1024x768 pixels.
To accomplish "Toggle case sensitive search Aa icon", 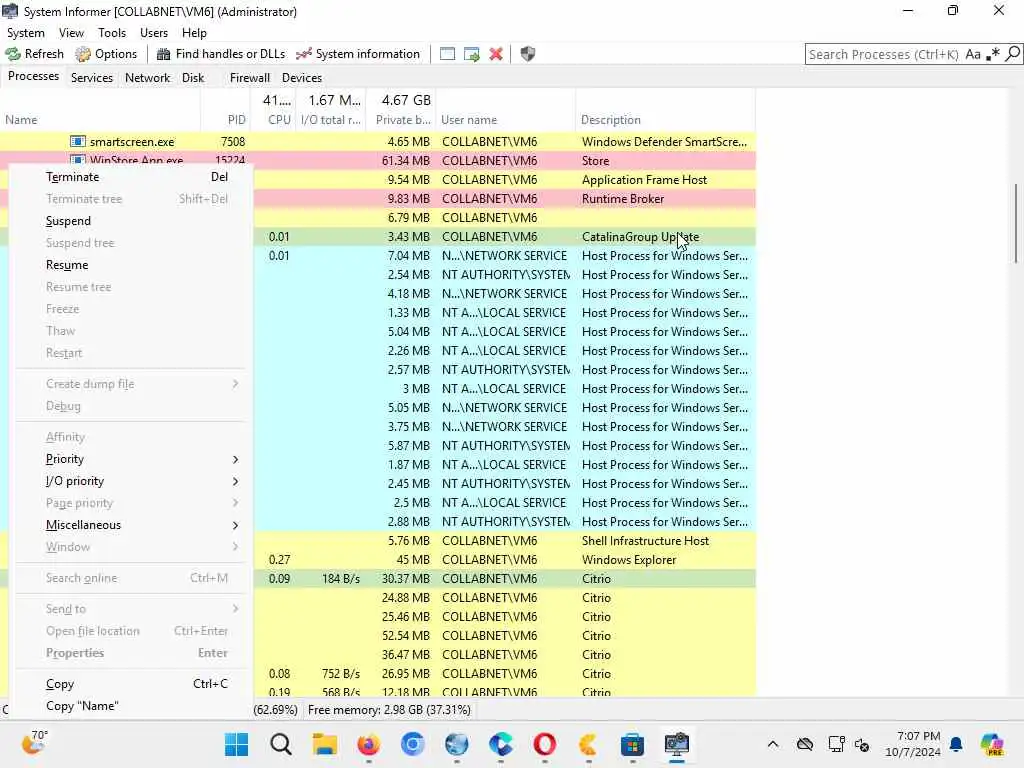I will pos(973,54).
